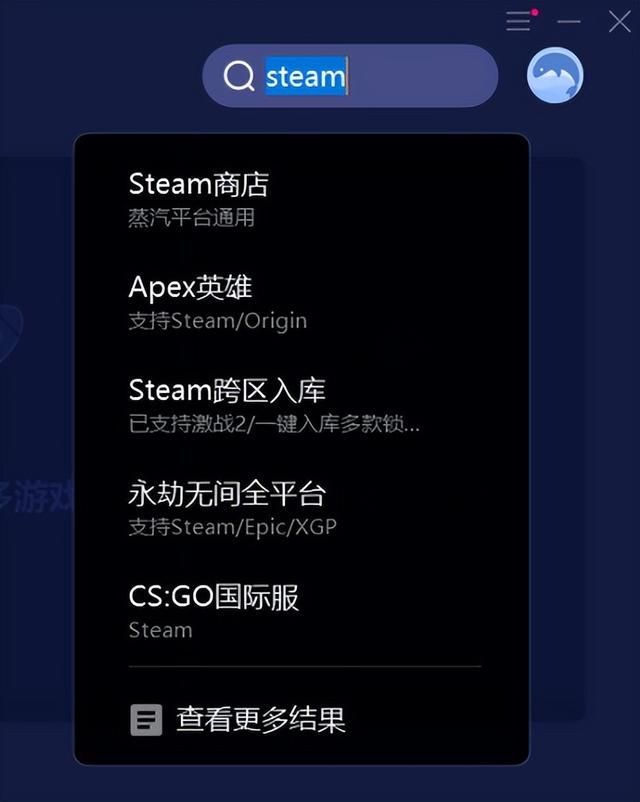Open the hamburger menu with red dot
Image resolution: width=640 pixels, height=802 pixels.
coord(521,20)
